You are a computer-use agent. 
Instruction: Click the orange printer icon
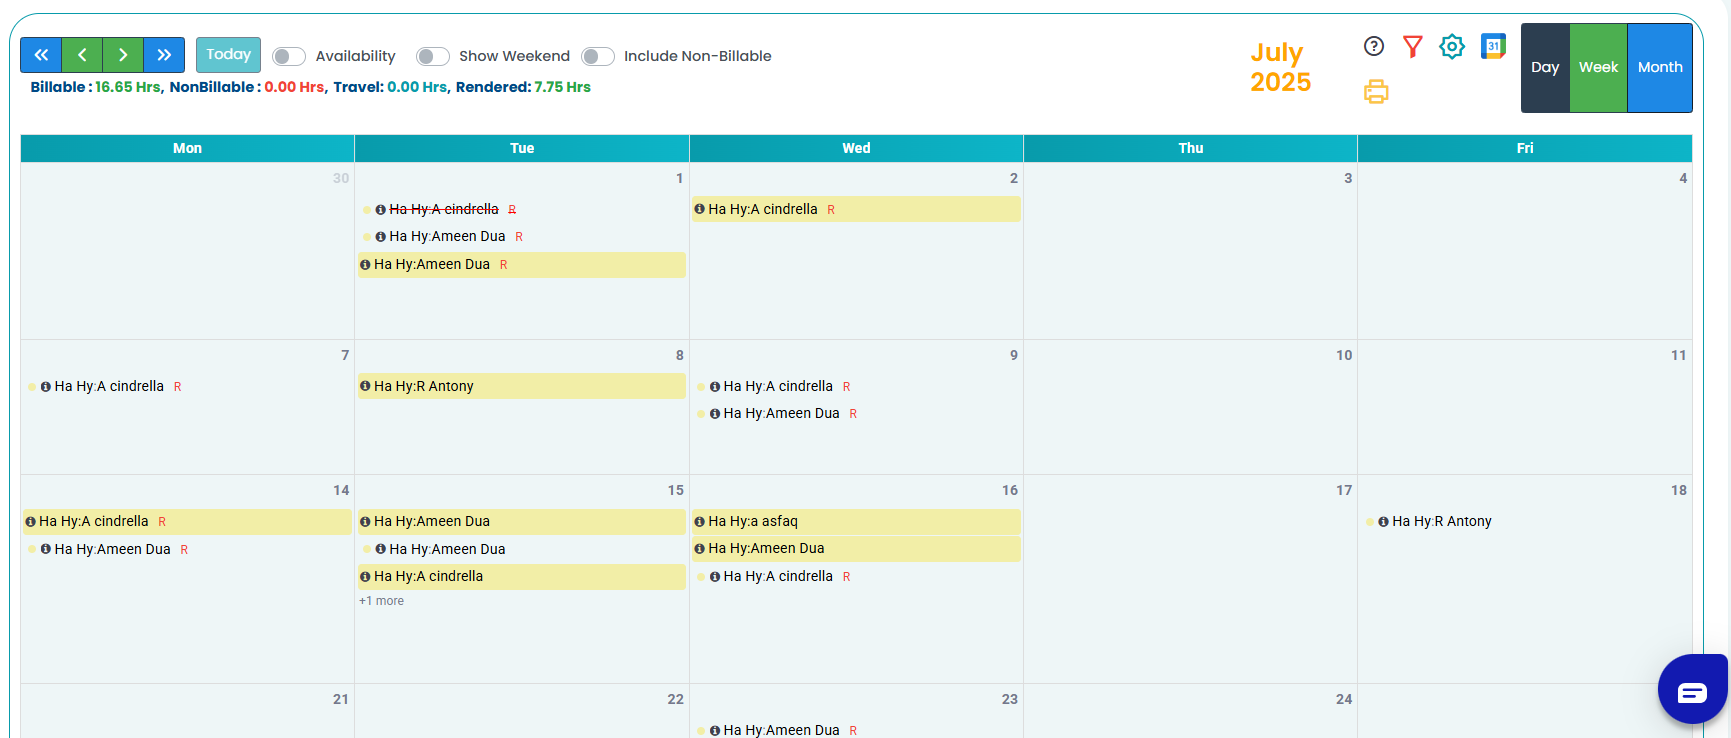(1376, 92)
